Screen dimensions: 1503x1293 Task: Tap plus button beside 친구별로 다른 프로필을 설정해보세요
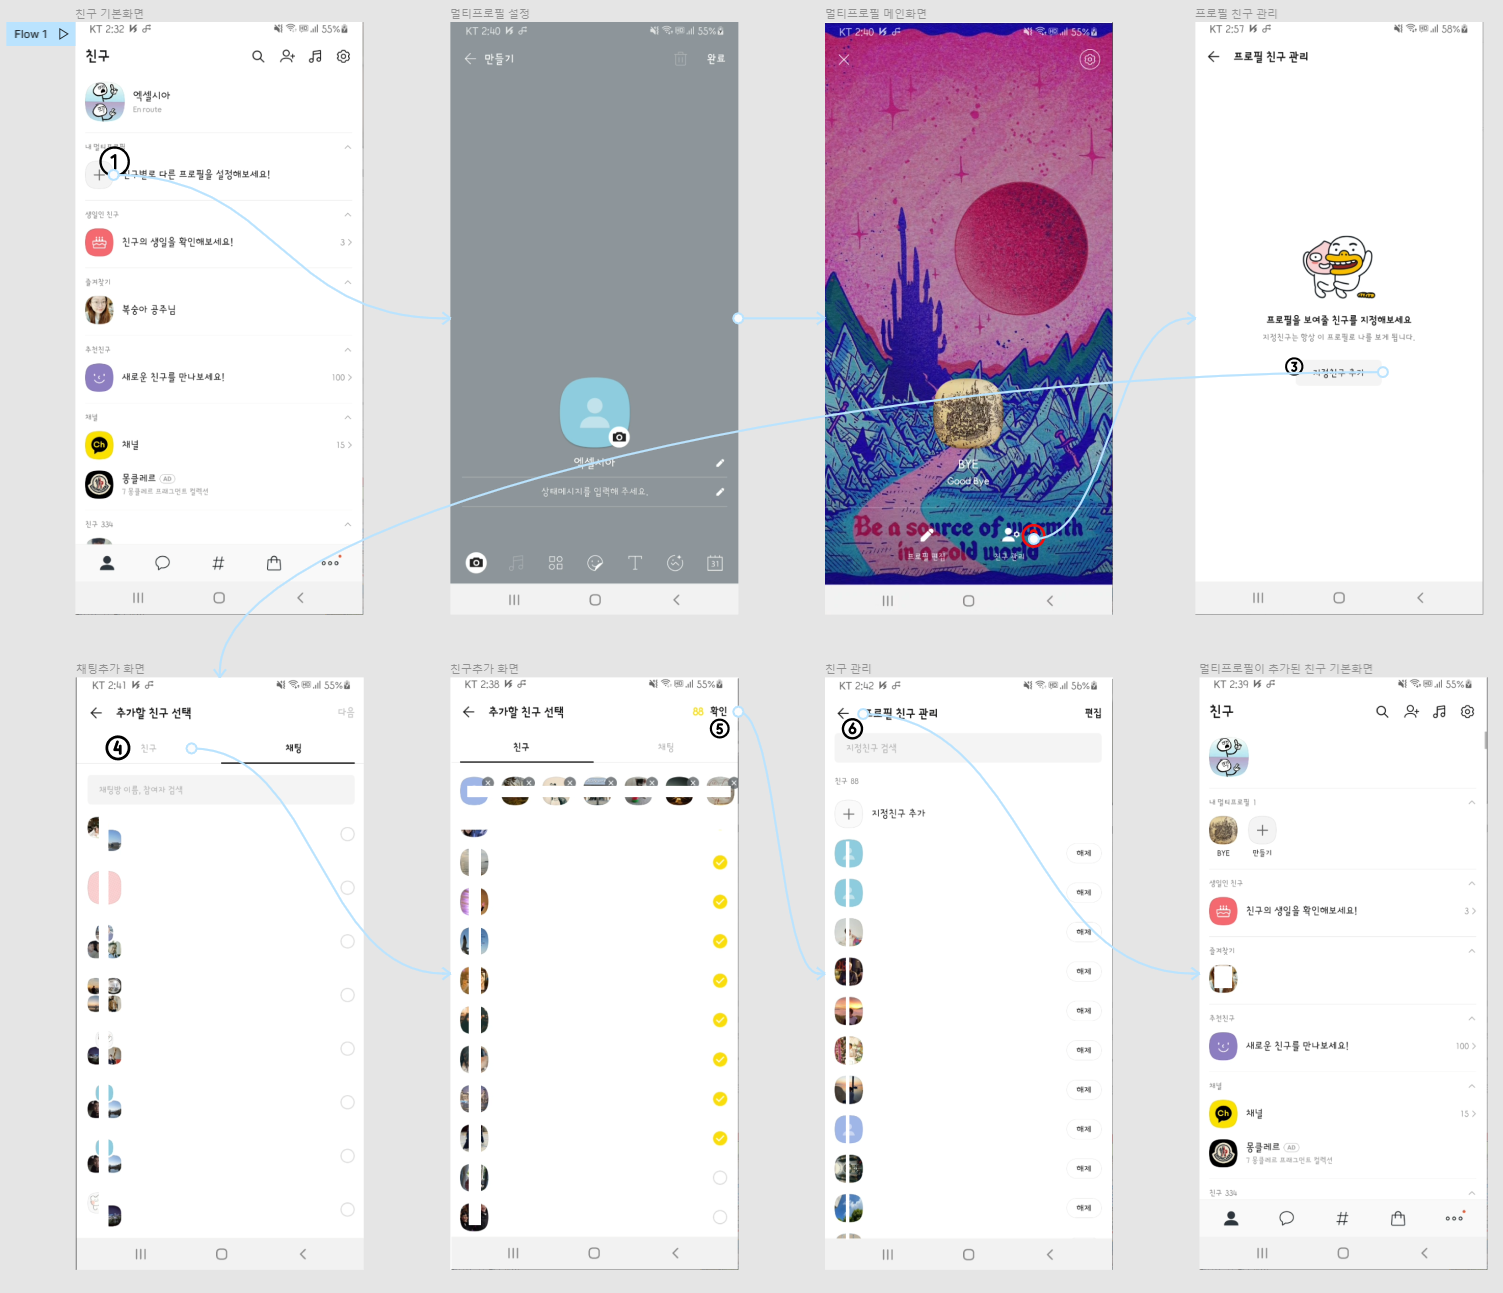tap(98, 174)
